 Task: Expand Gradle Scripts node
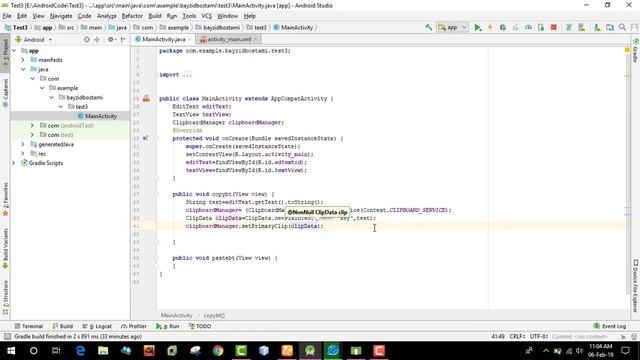pyautogui.click(x=14, y=163)
